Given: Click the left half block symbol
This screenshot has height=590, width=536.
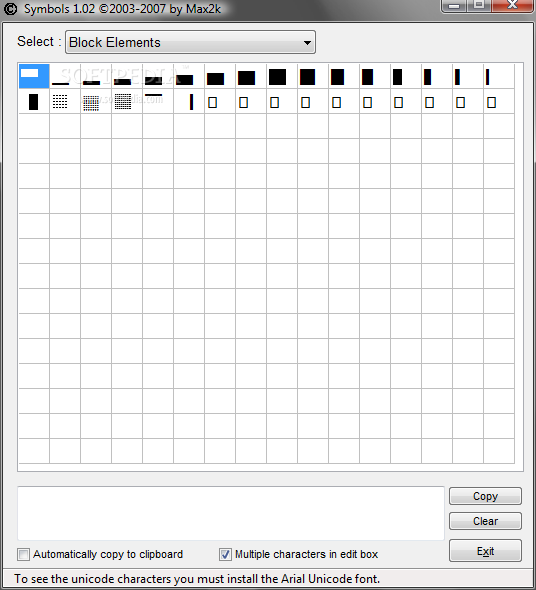Looking at the screenshot, I should 406,76.
